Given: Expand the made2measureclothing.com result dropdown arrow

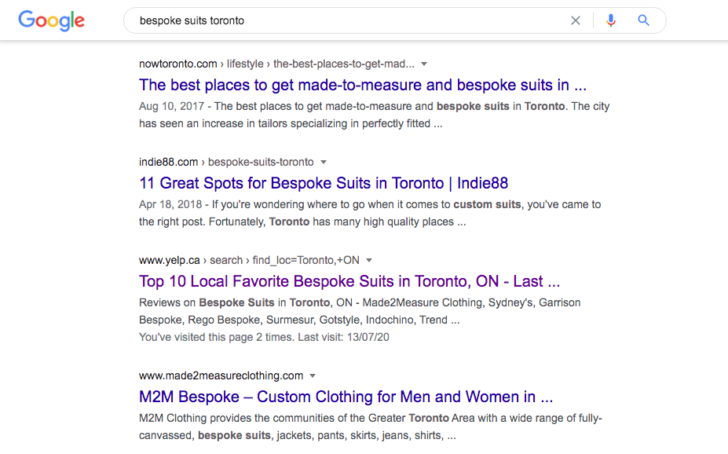Looking at the screenshot, I should pos(312,376).
